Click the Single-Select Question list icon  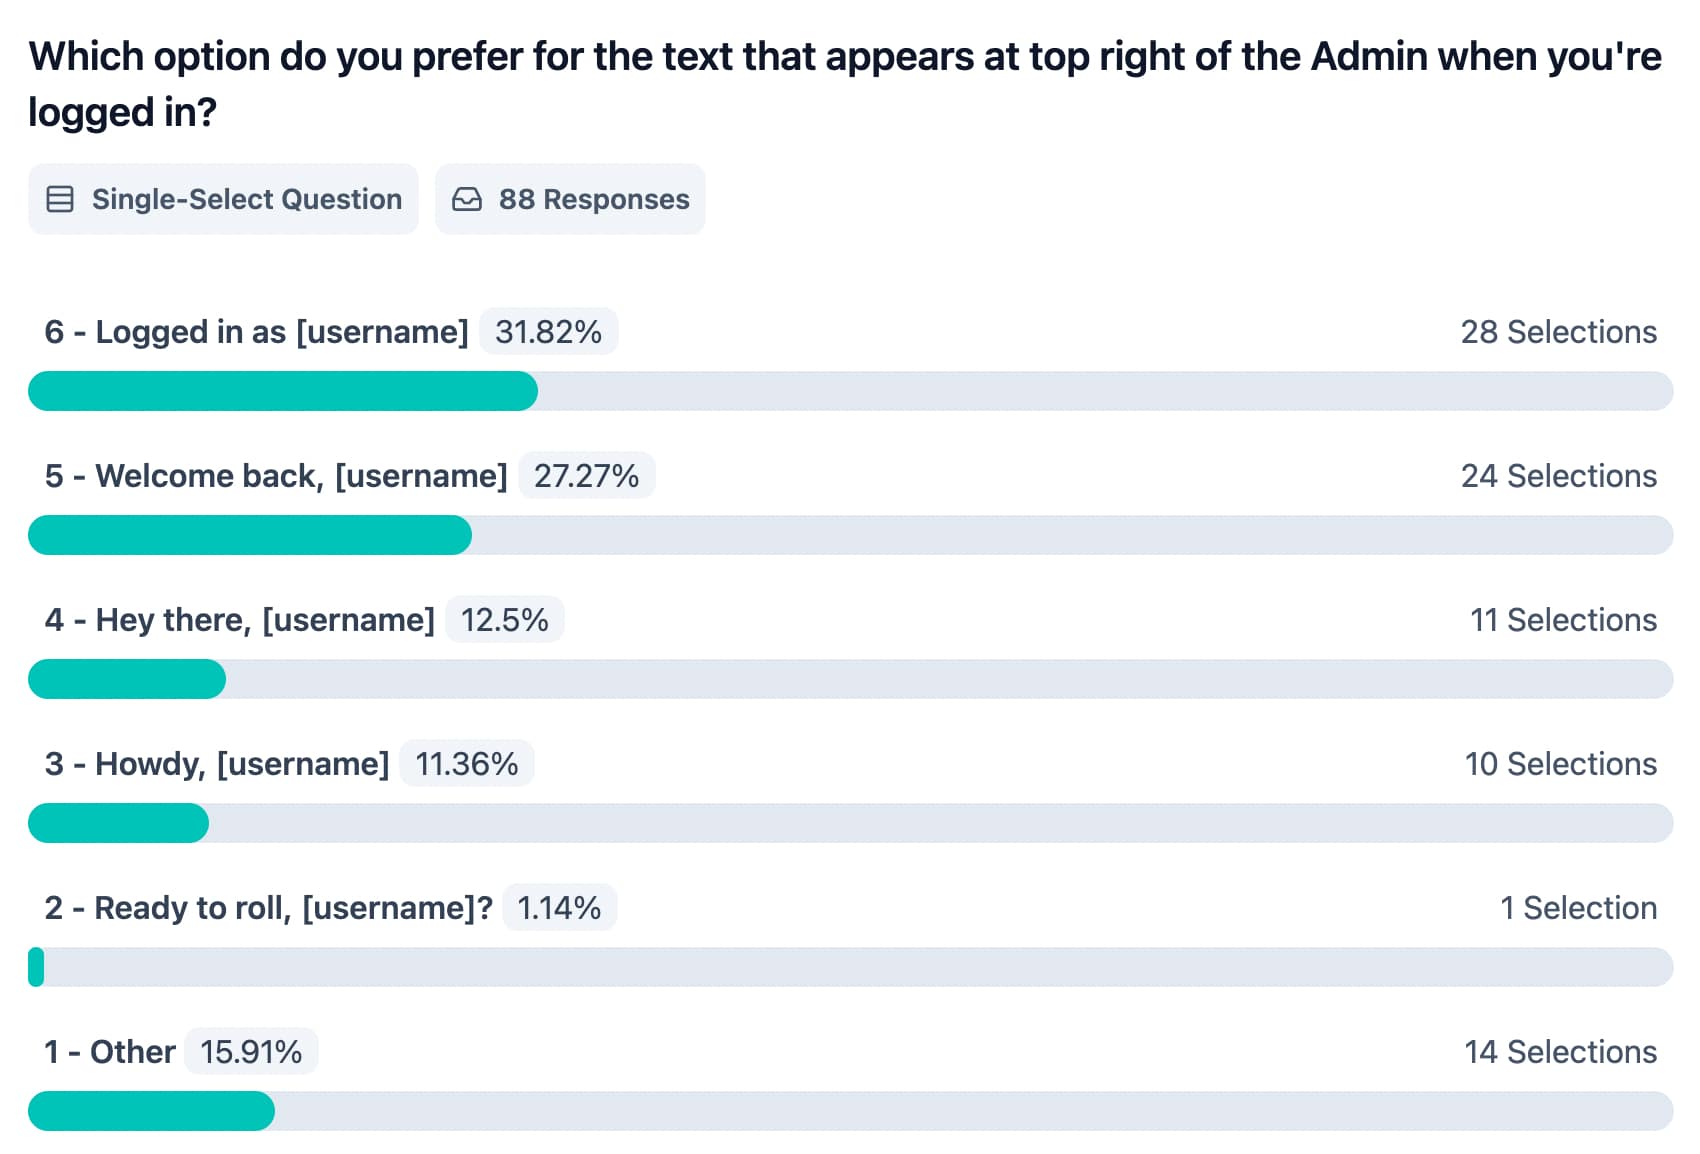coord(60,199)
